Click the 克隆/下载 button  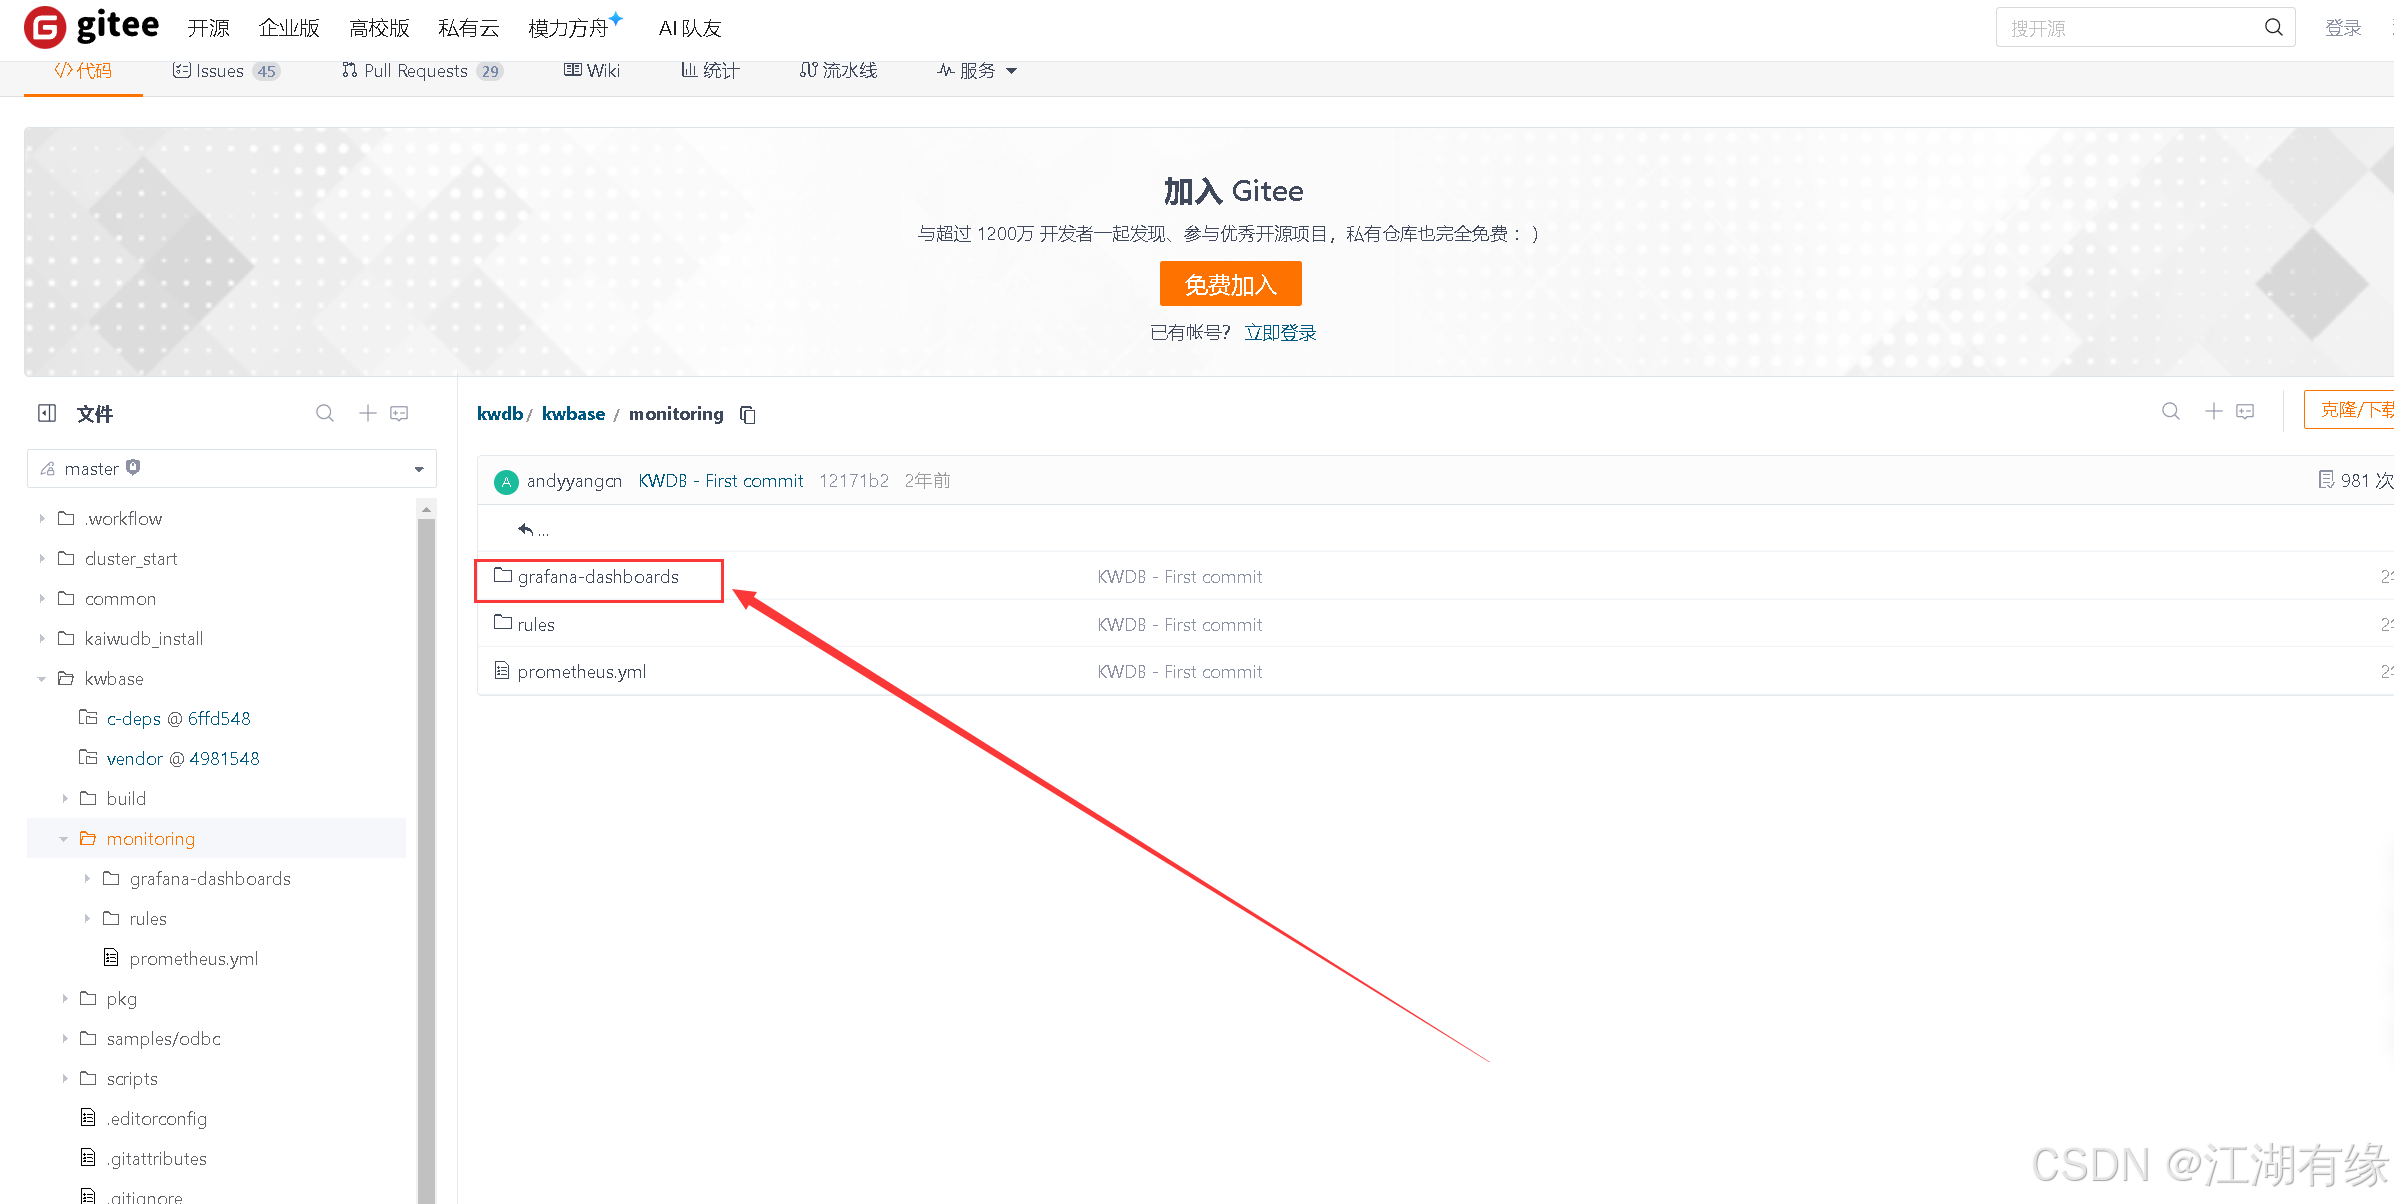[2349, 410]
